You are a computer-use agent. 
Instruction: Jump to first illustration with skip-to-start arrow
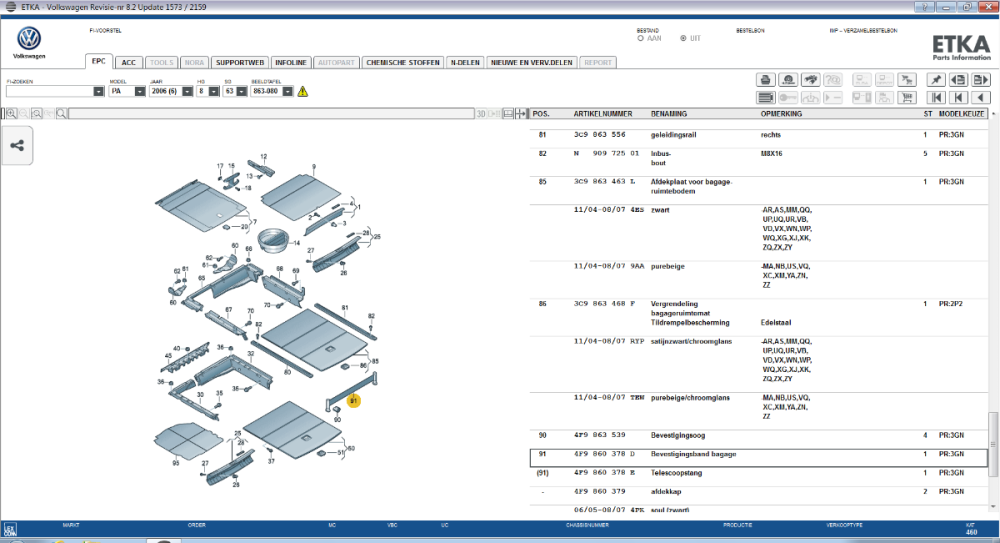tap(936, 98)
